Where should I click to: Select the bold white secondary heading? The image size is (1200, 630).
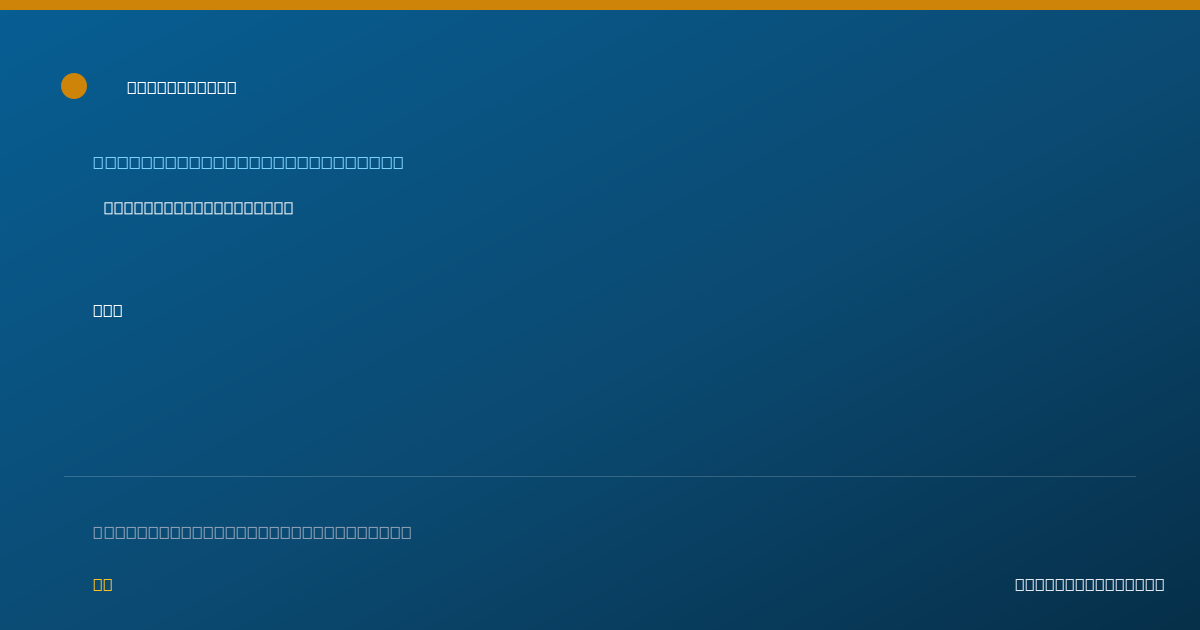pyautogui.click(x=198, y=208)
